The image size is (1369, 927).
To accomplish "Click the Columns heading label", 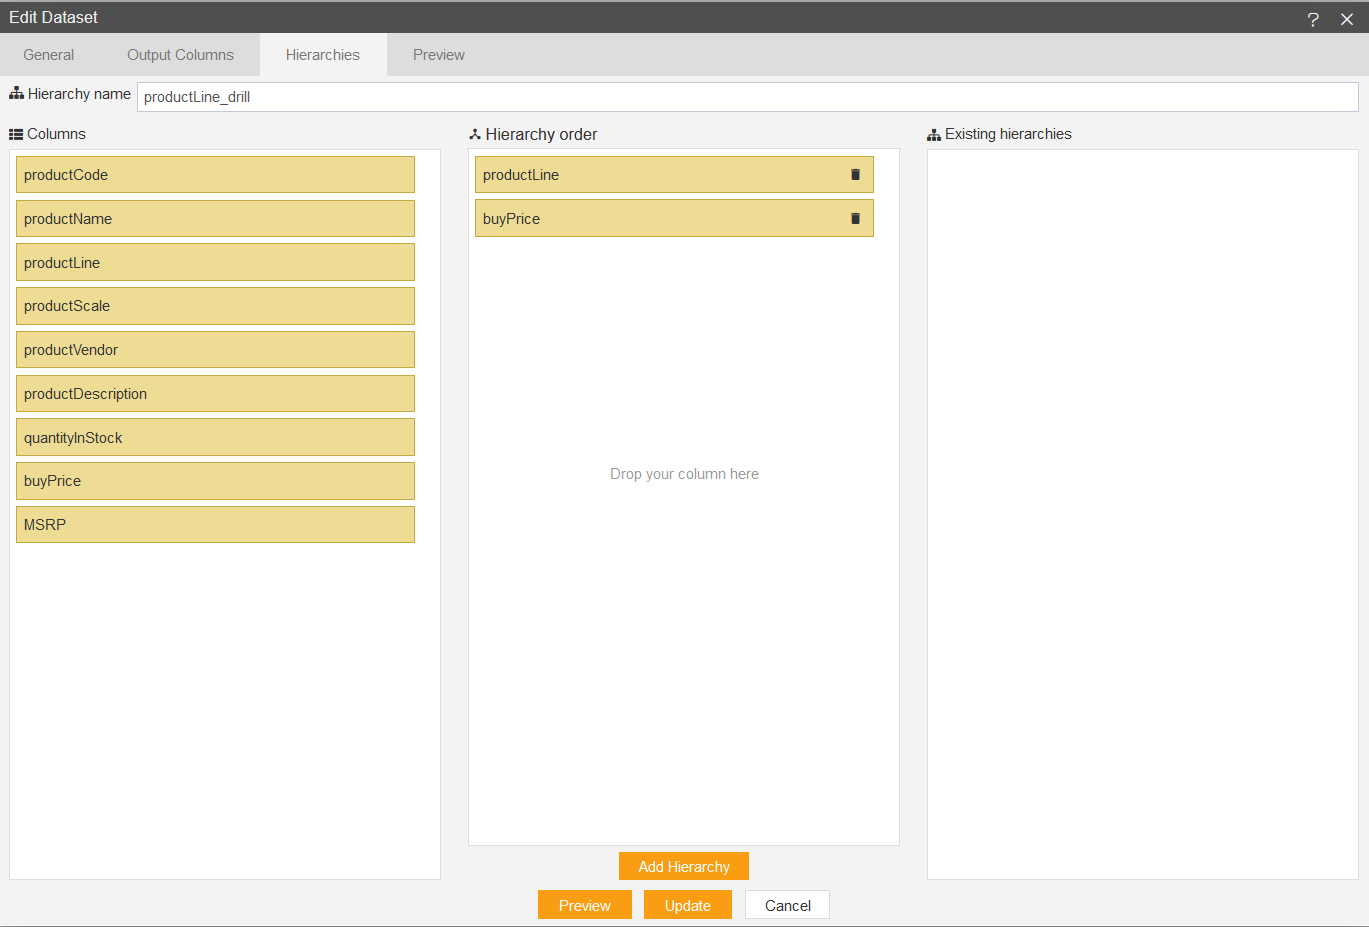I will pyautogui.click(x=56, y=134).
